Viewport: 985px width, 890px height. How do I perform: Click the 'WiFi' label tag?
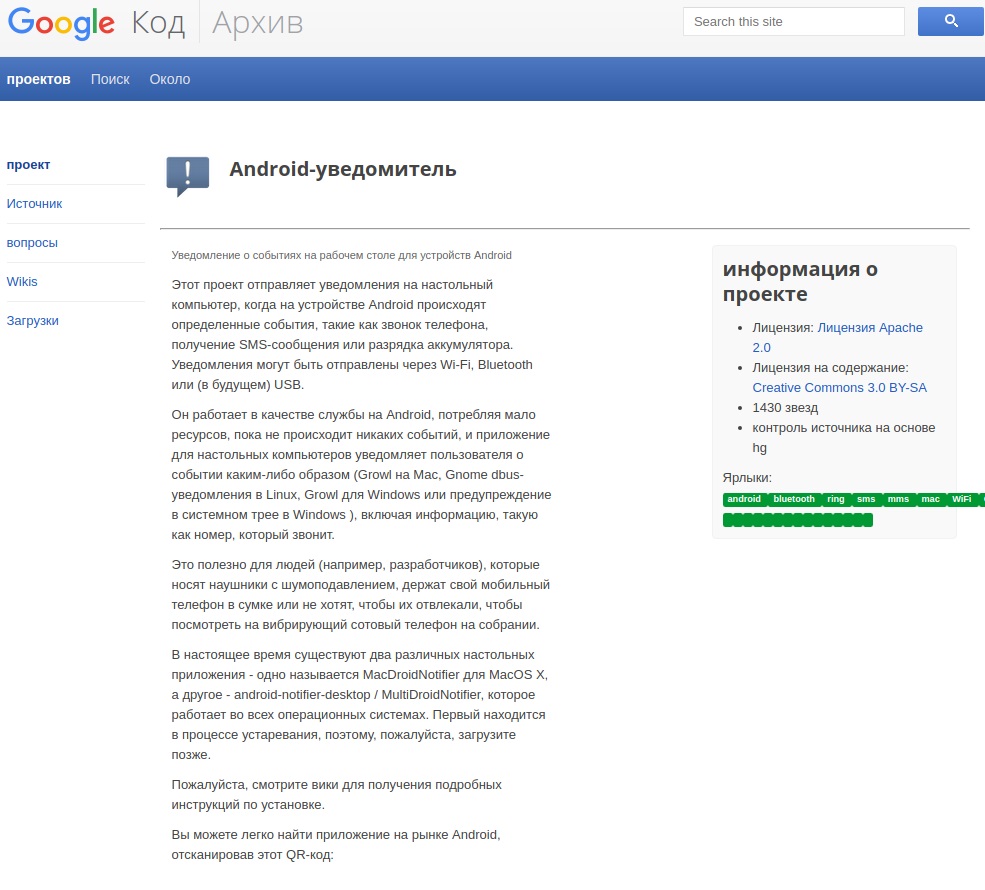tap(962, 499)
